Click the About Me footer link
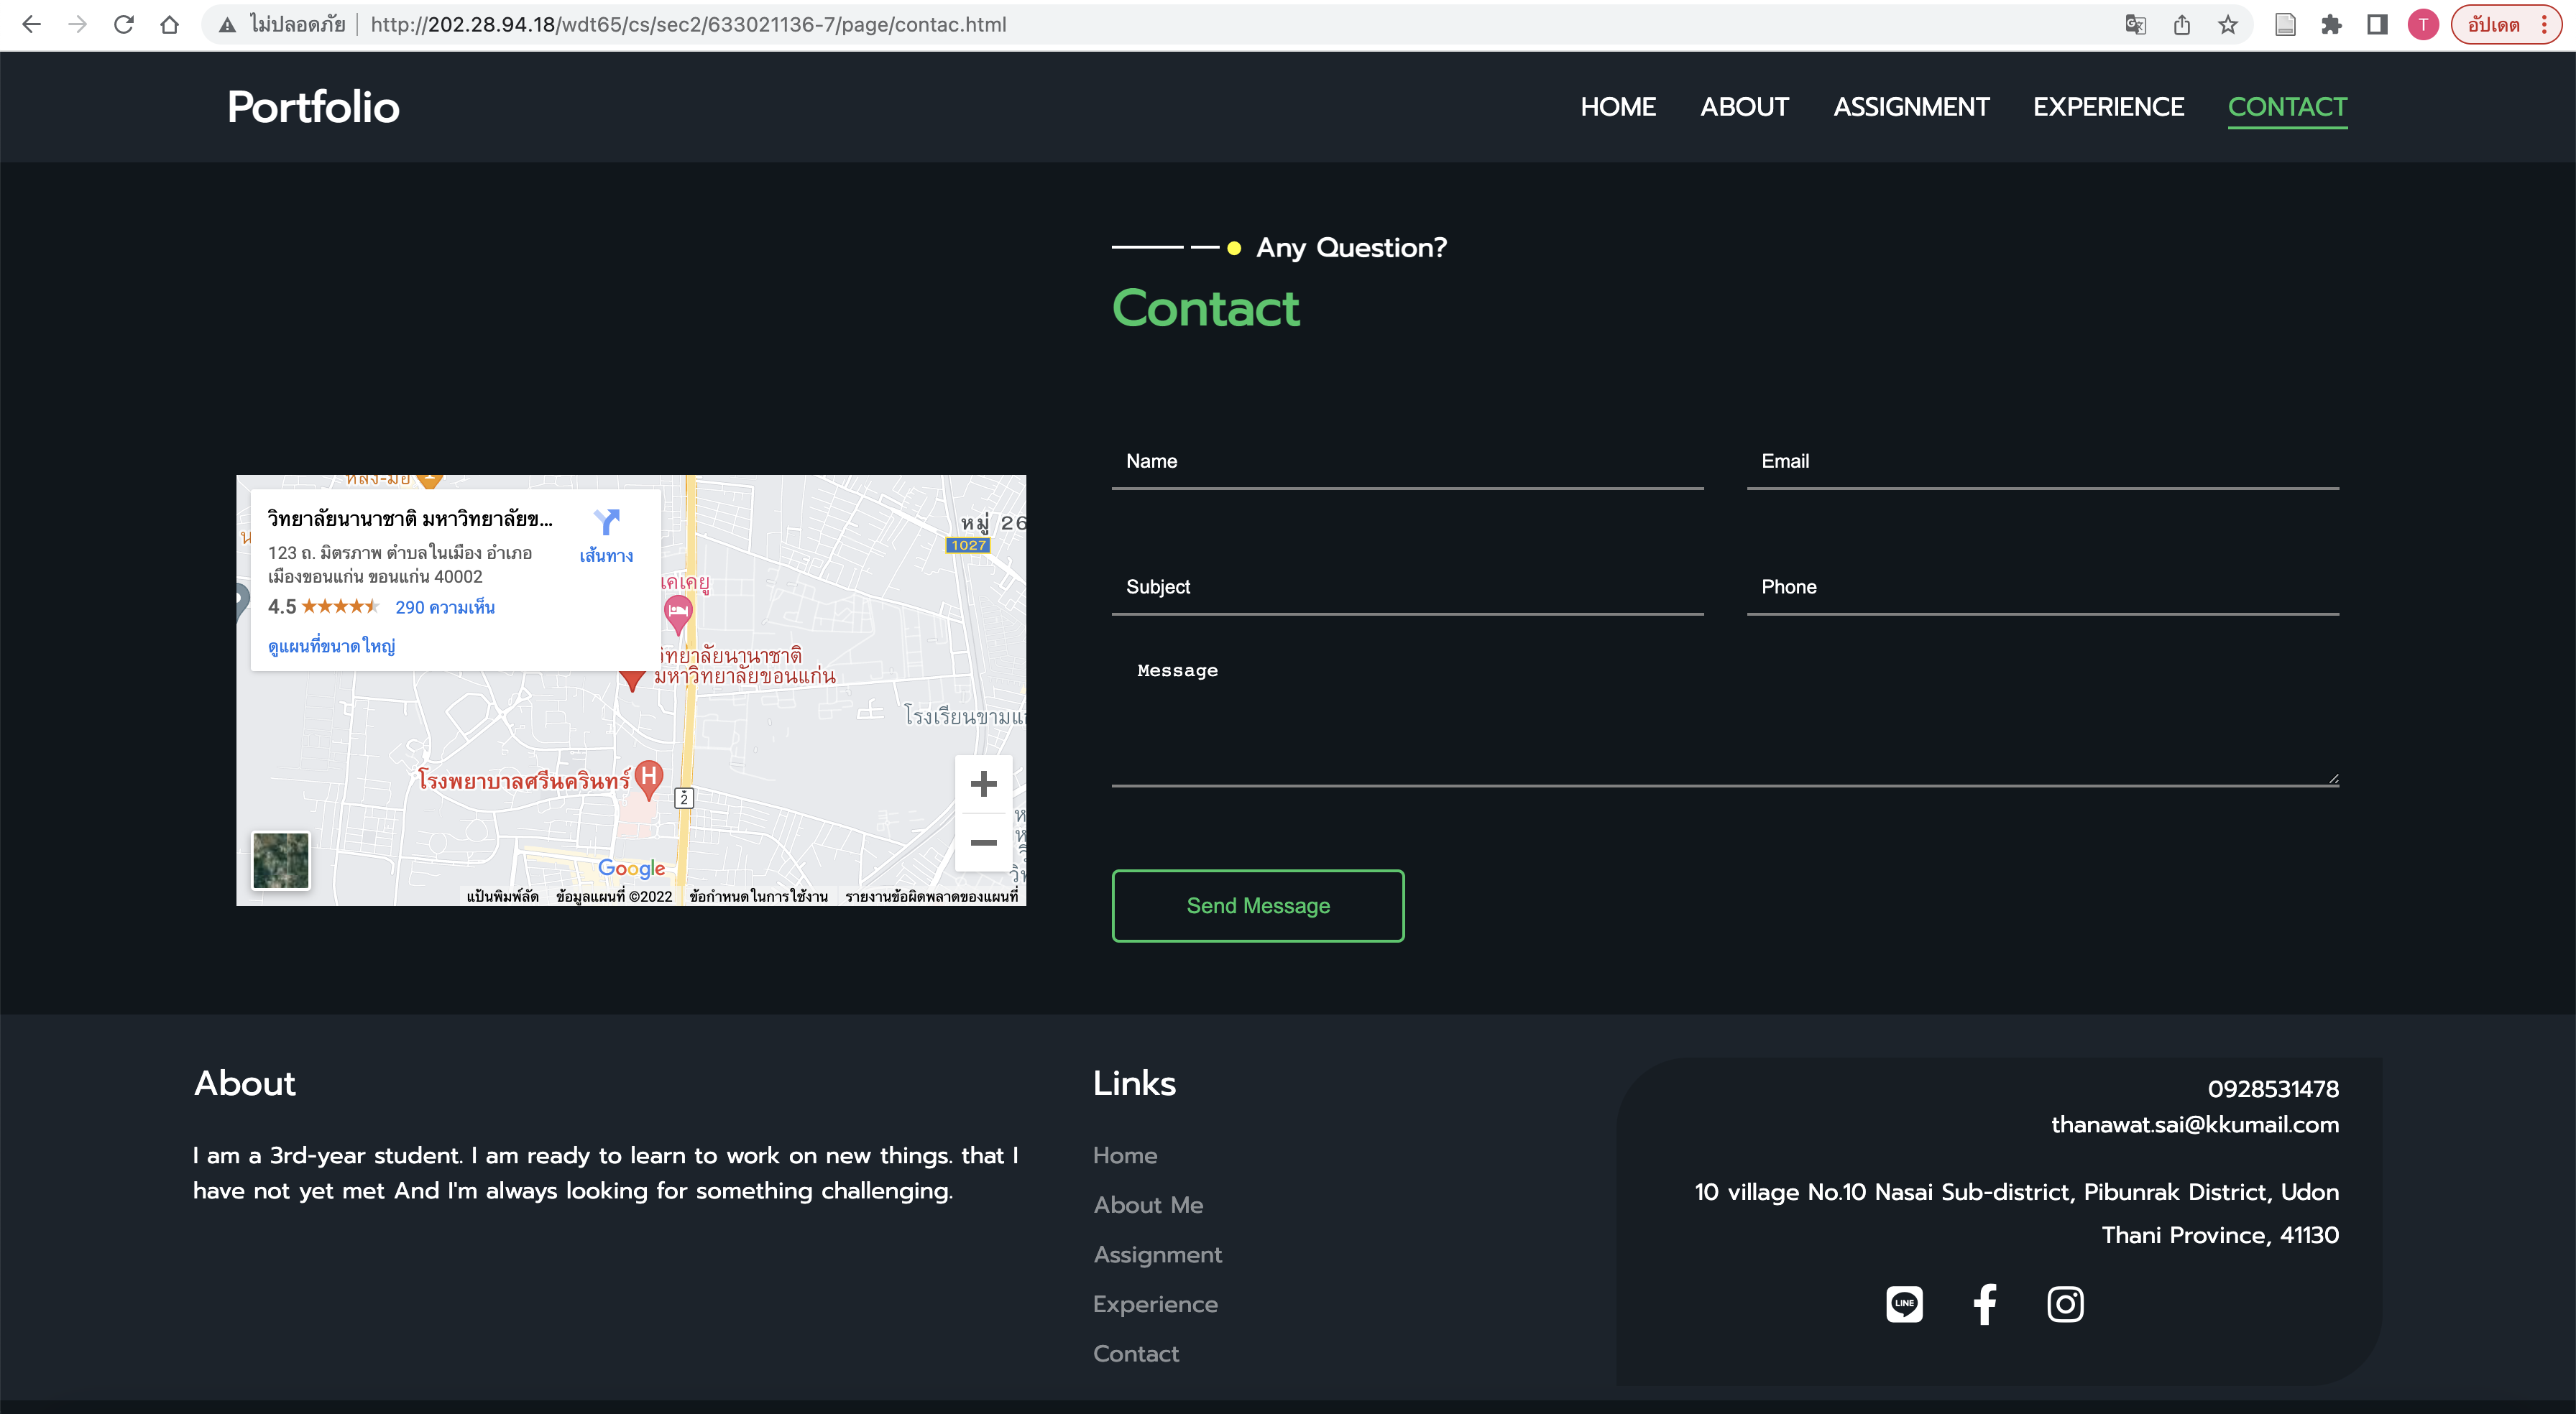 1148,1204
